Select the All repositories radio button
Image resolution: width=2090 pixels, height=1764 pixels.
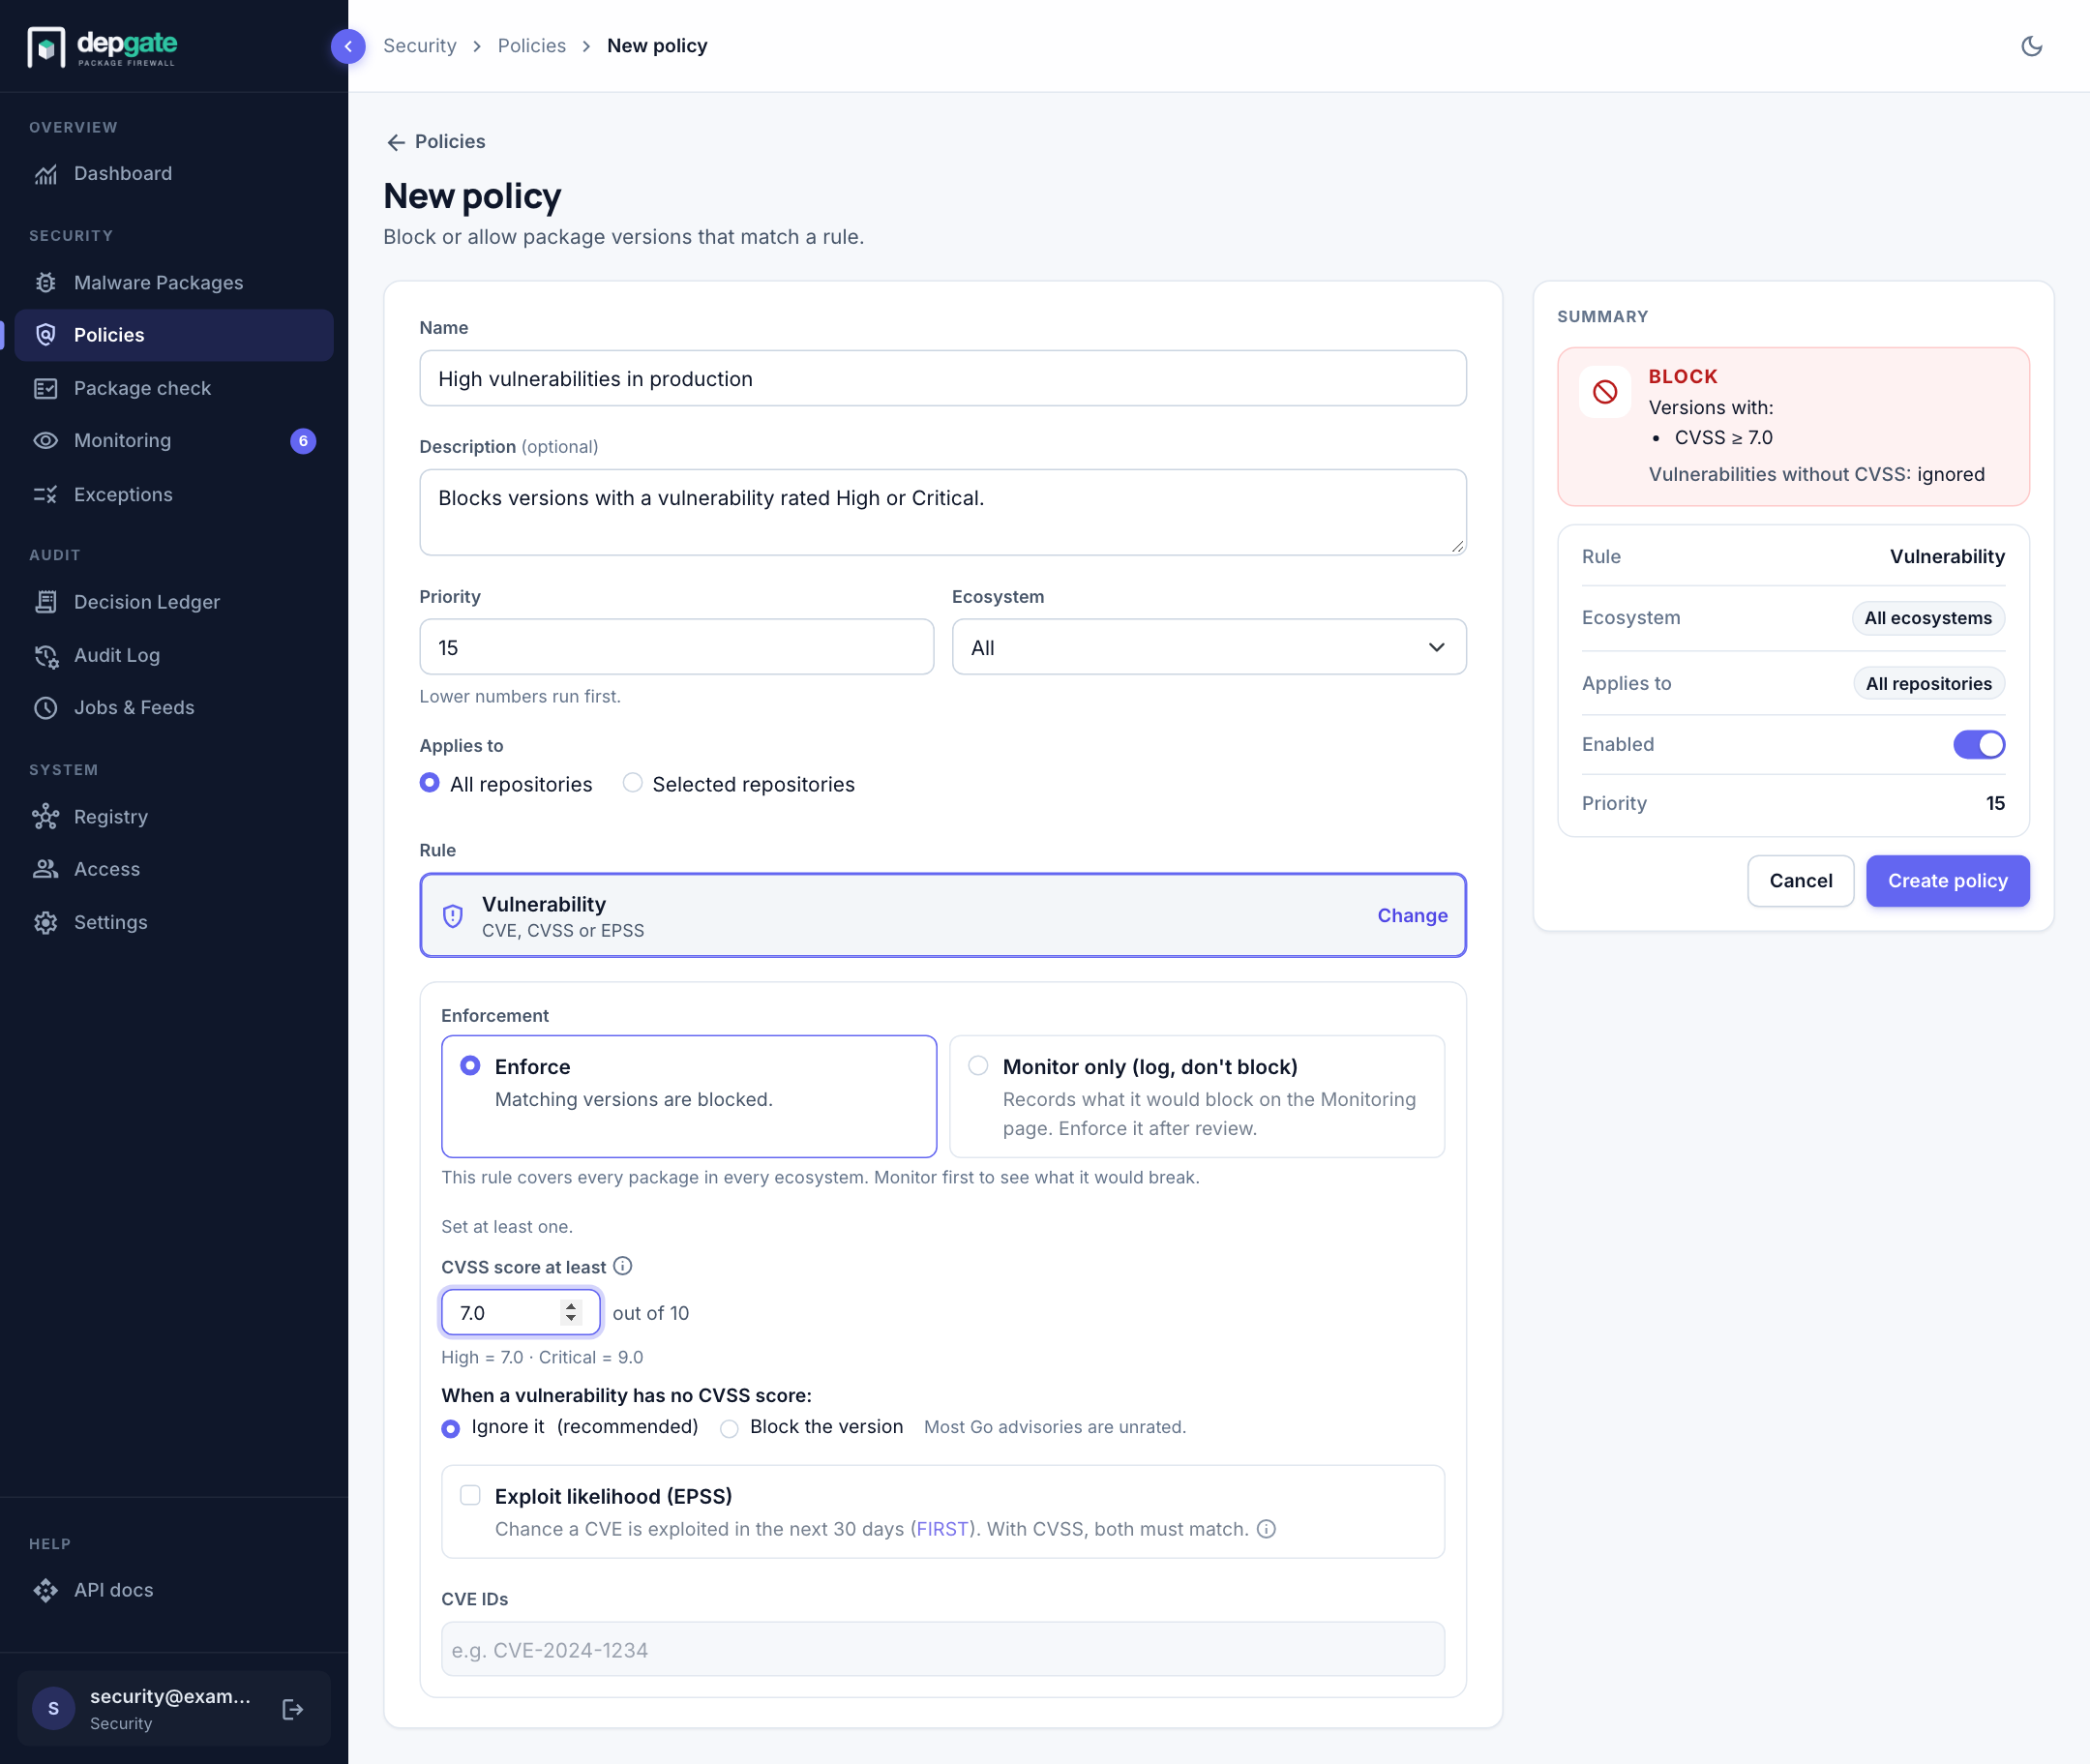pyautogui.click(x=429, y=783)
